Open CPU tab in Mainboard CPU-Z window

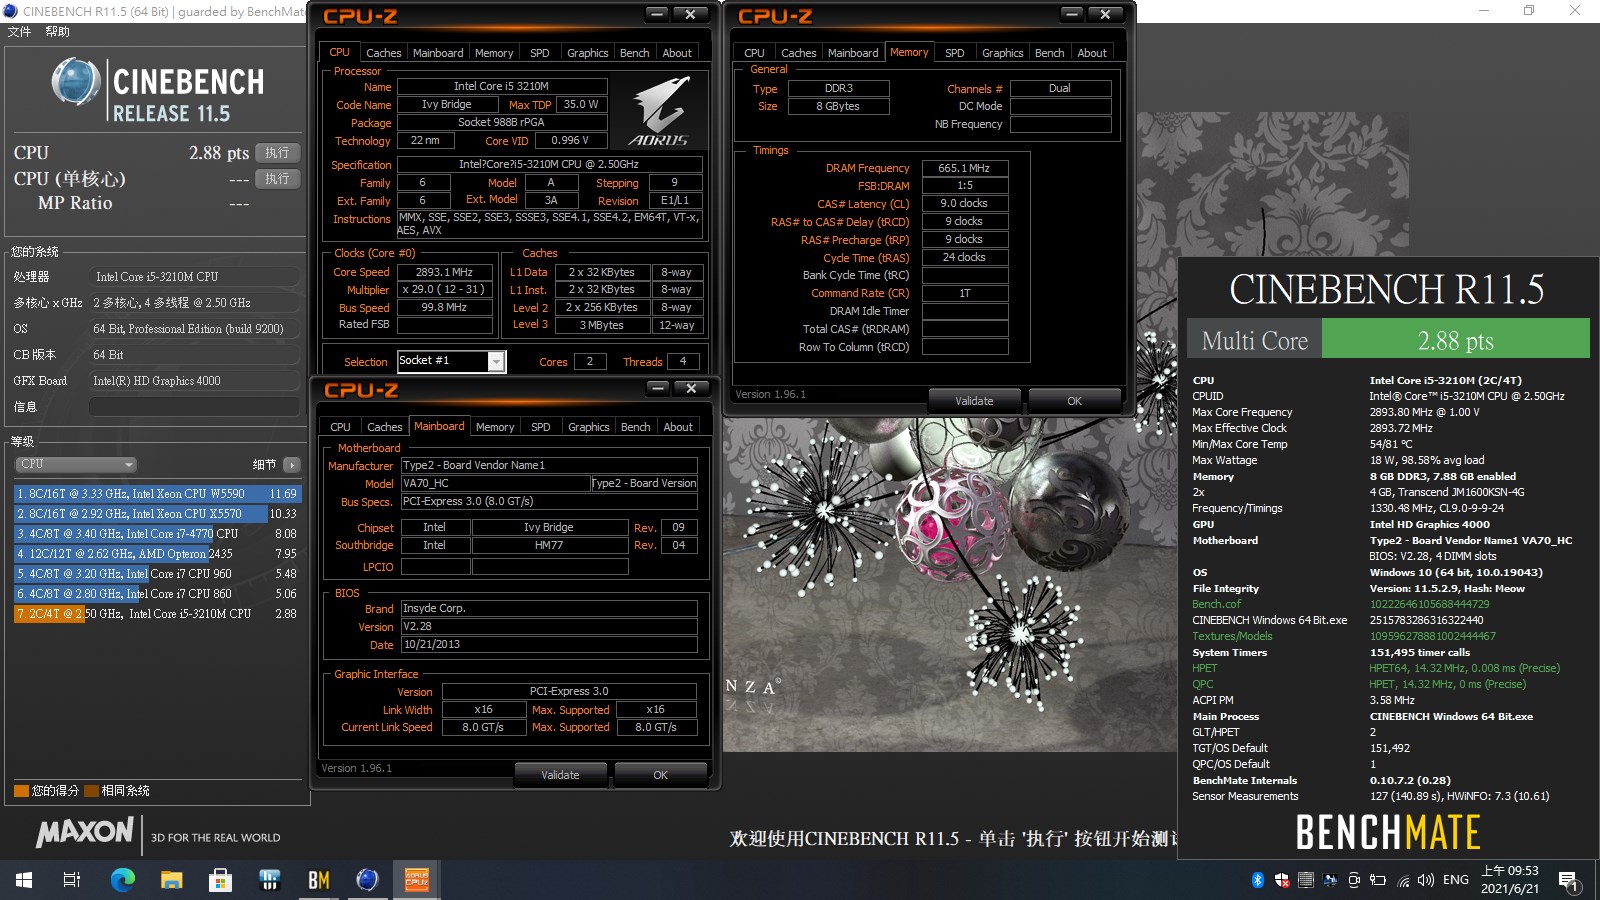[x=340, y=427]
